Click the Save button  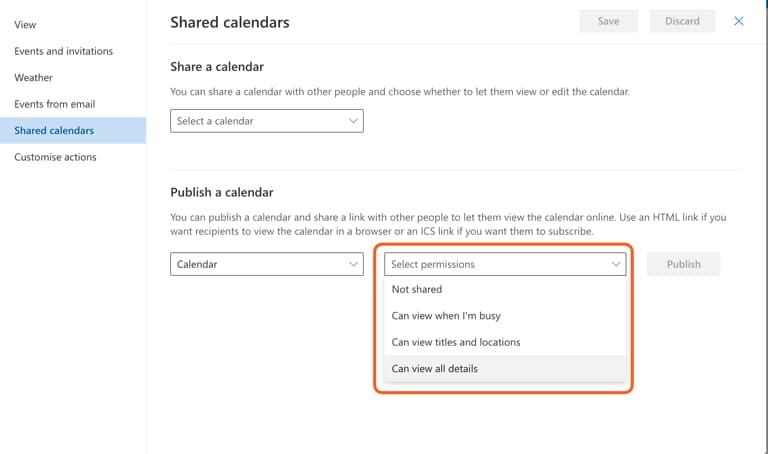(608, 21)
